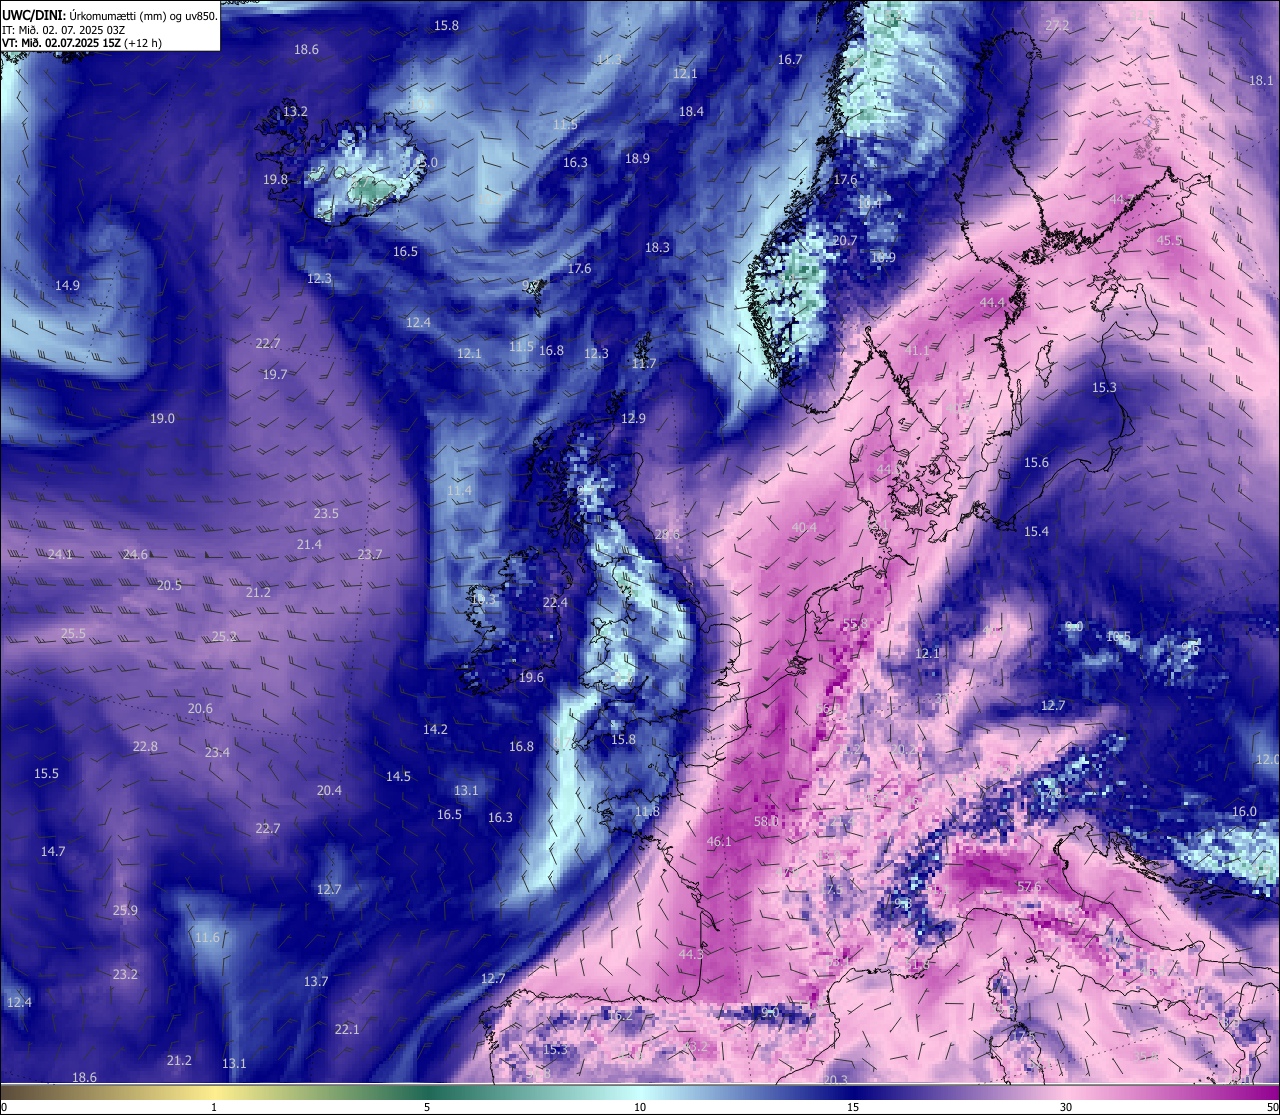Click the color scale label 10

(x=640, y=1107)
